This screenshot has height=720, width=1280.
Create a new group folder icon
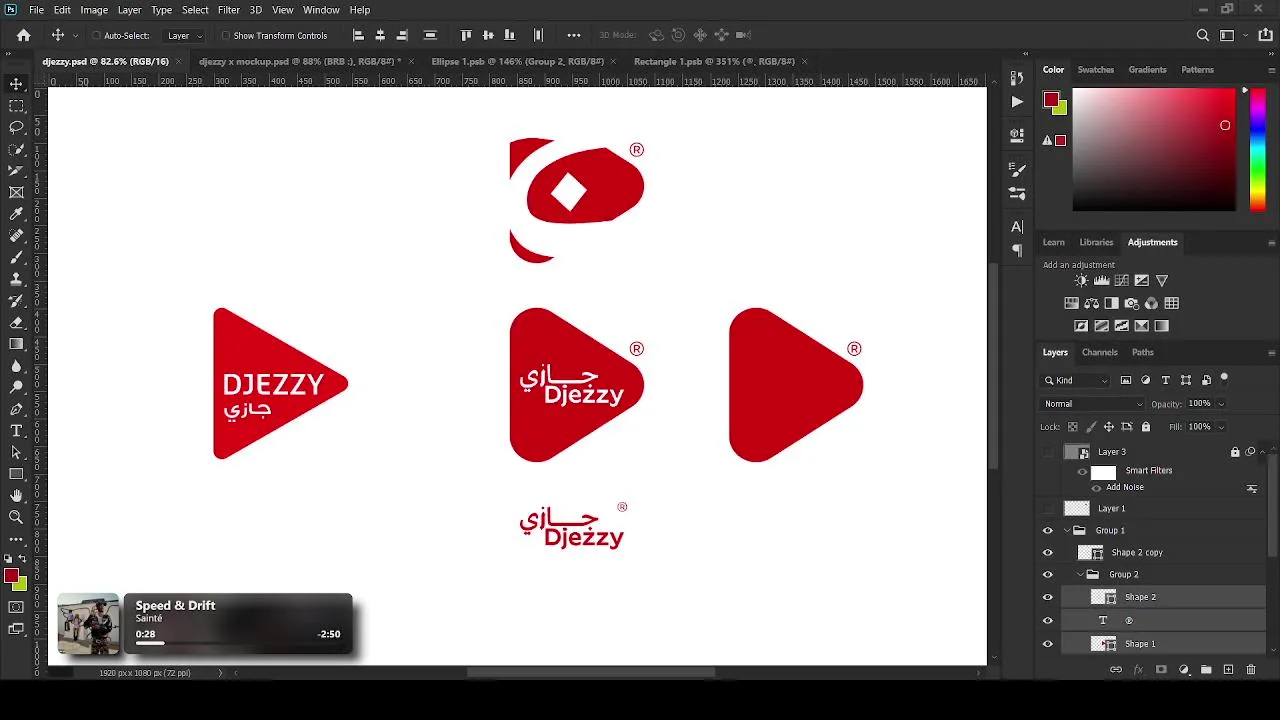click(x=1206, y=670)
